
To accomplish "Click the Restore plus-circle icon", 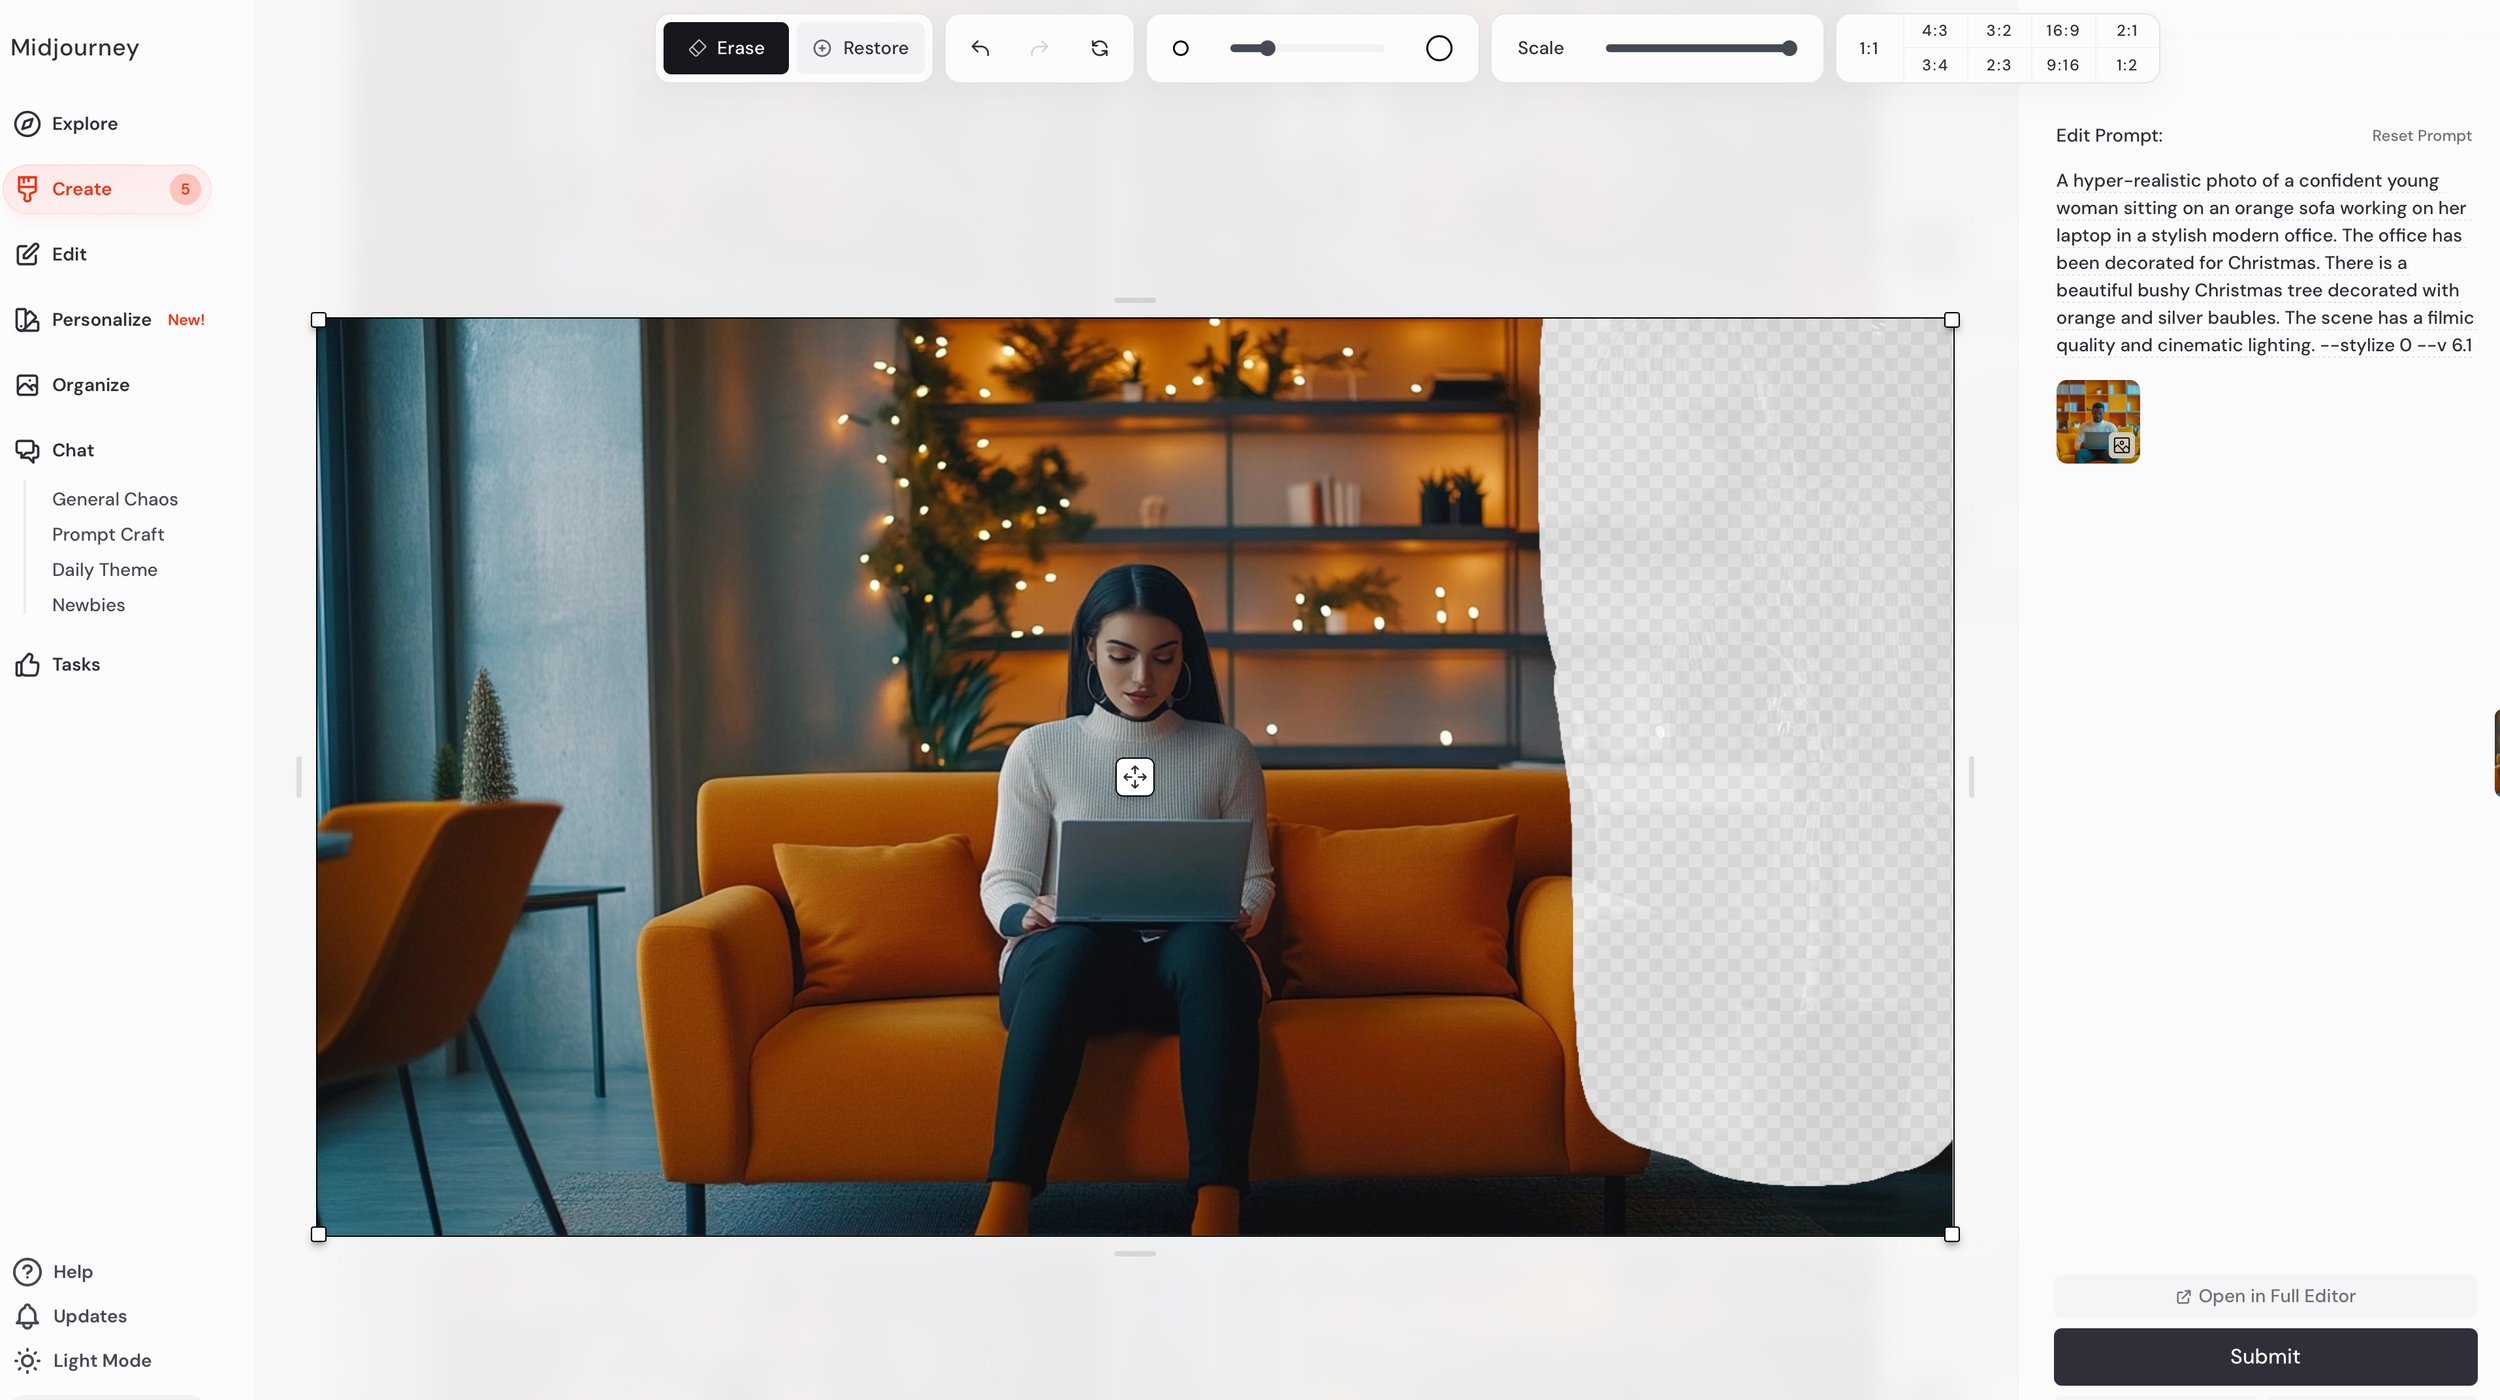I will pyautogui.click(x=822, y=48).
